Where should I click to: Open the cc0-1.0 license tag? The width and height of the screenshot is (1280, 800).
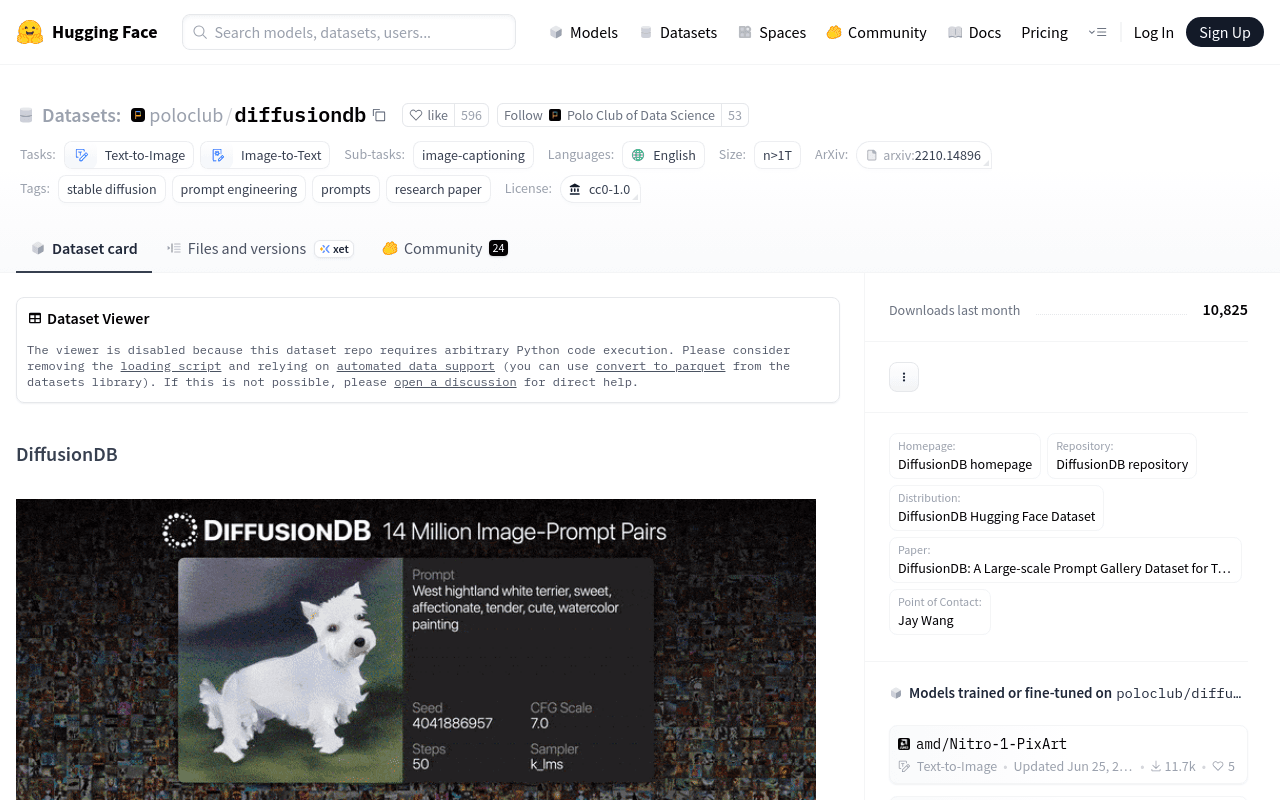coord(600,189)
